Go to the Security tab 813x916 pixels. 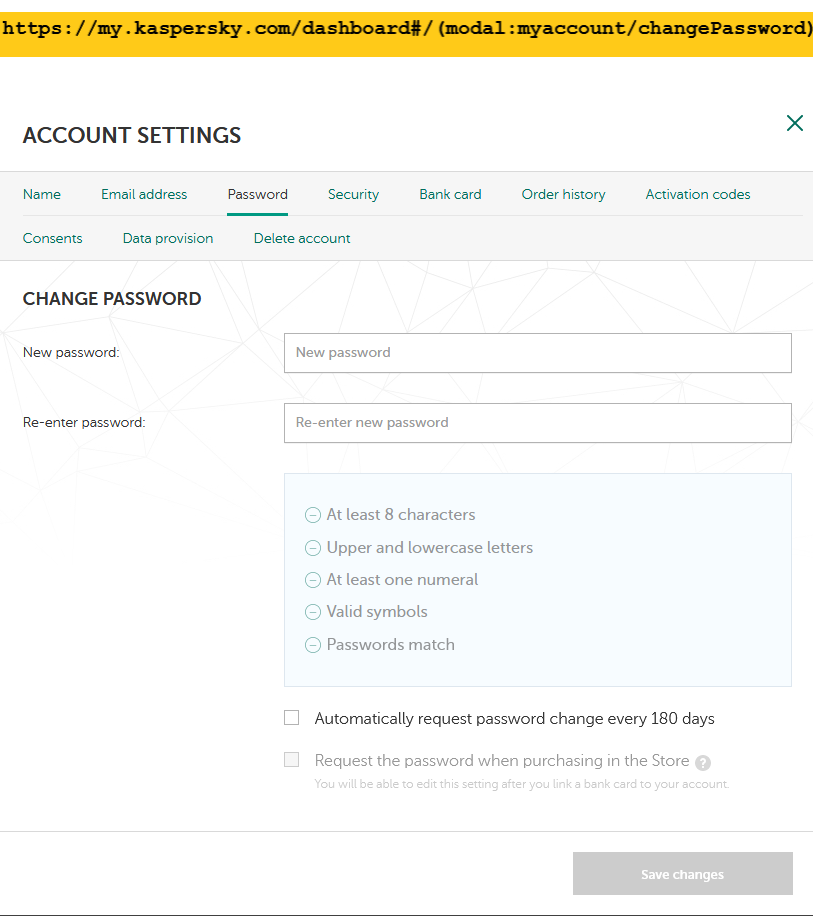(353, 194)
